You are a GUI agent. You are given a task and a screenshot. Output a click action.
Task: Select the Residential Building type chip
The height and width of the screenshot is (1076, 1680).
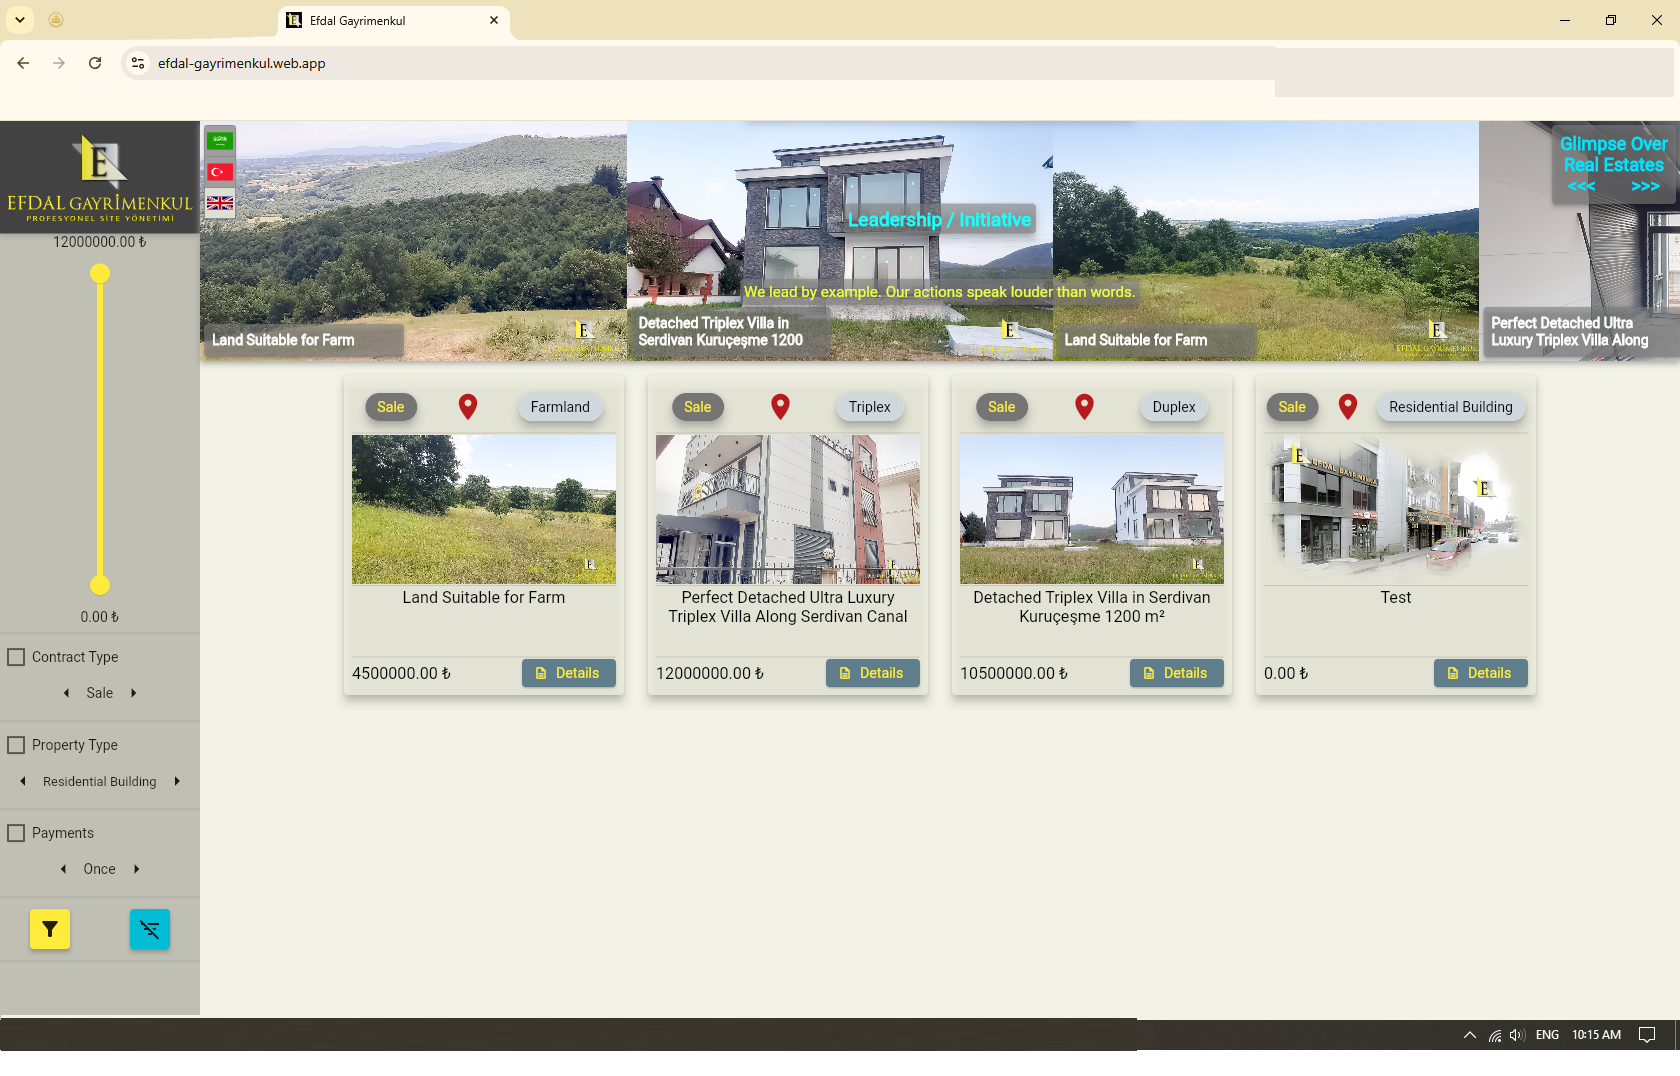pyautogui.click(x=1451, y=407)
